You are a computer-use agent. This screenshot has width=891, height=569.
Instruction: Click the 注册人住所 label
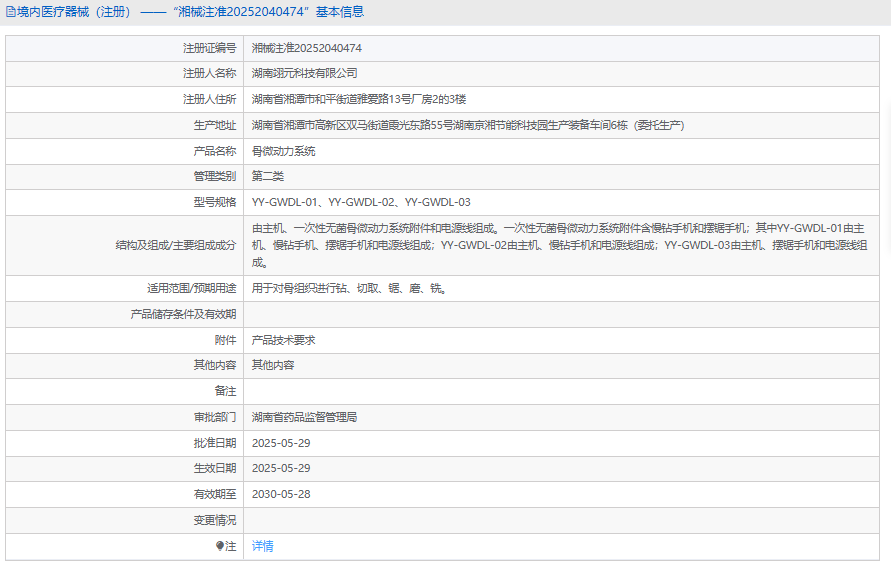coord(209,99)
